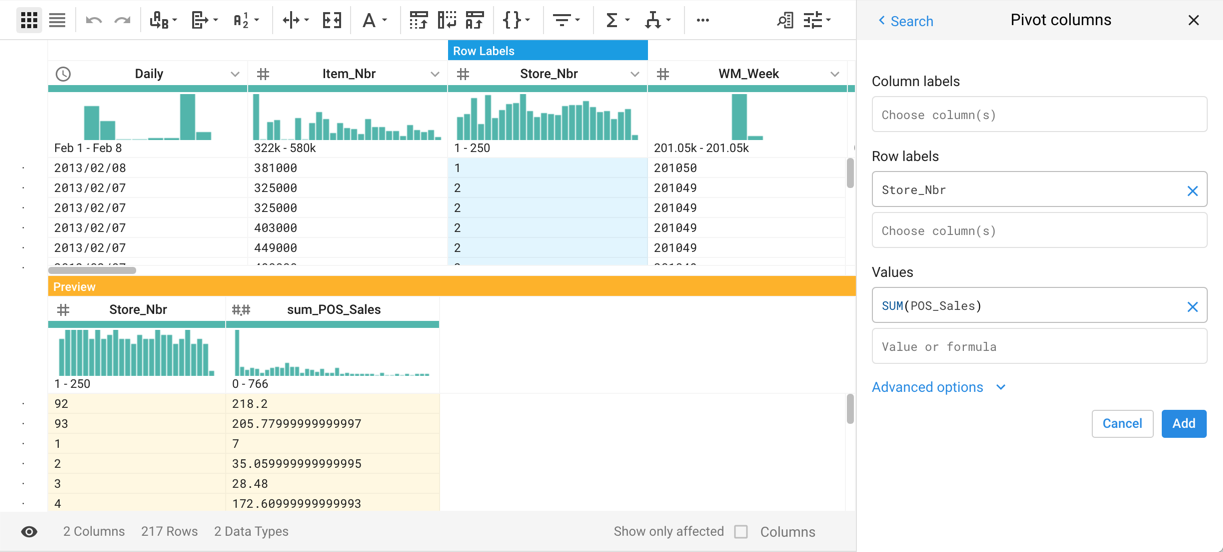The image size is (1223, 552).
Task: Expand Advanced options section
Action: [x=938, y=387]
